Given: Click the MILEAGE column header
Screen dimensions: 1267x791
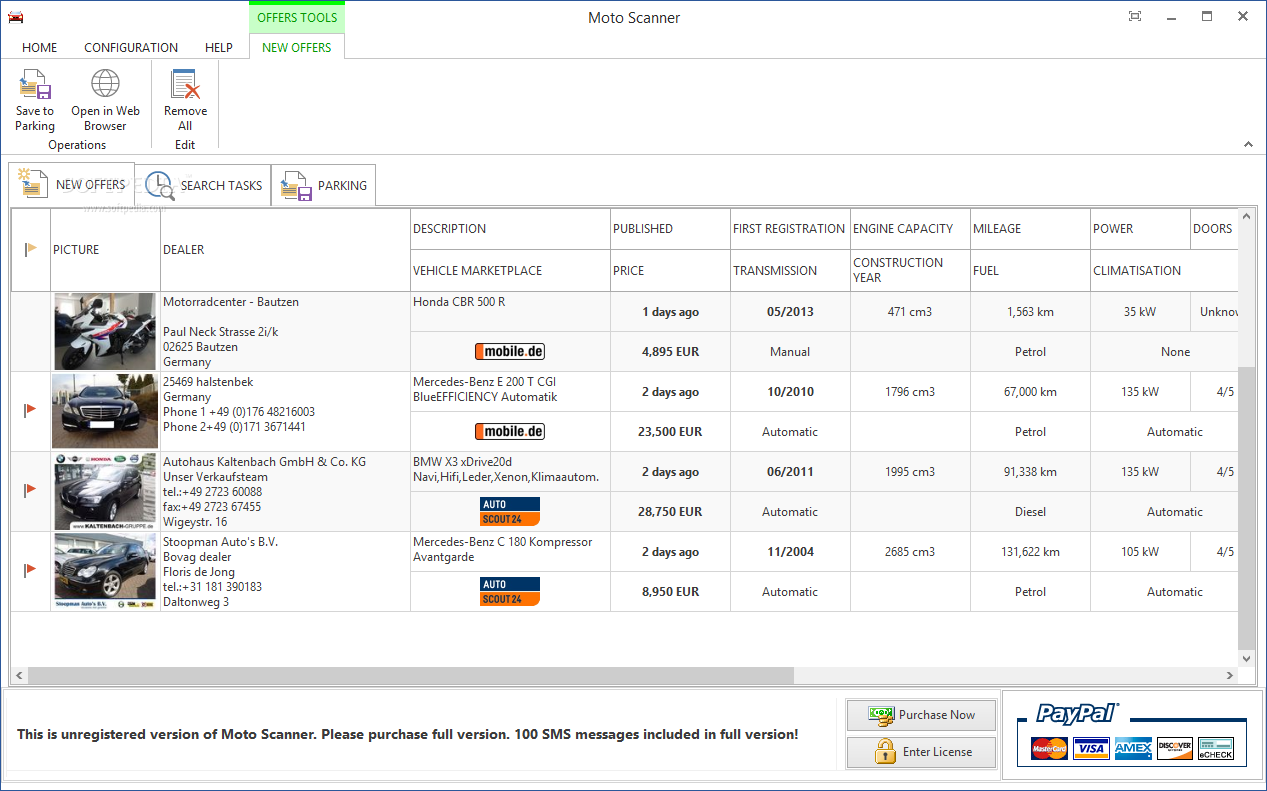Looking at the screenshot, I should point(1030,229).
